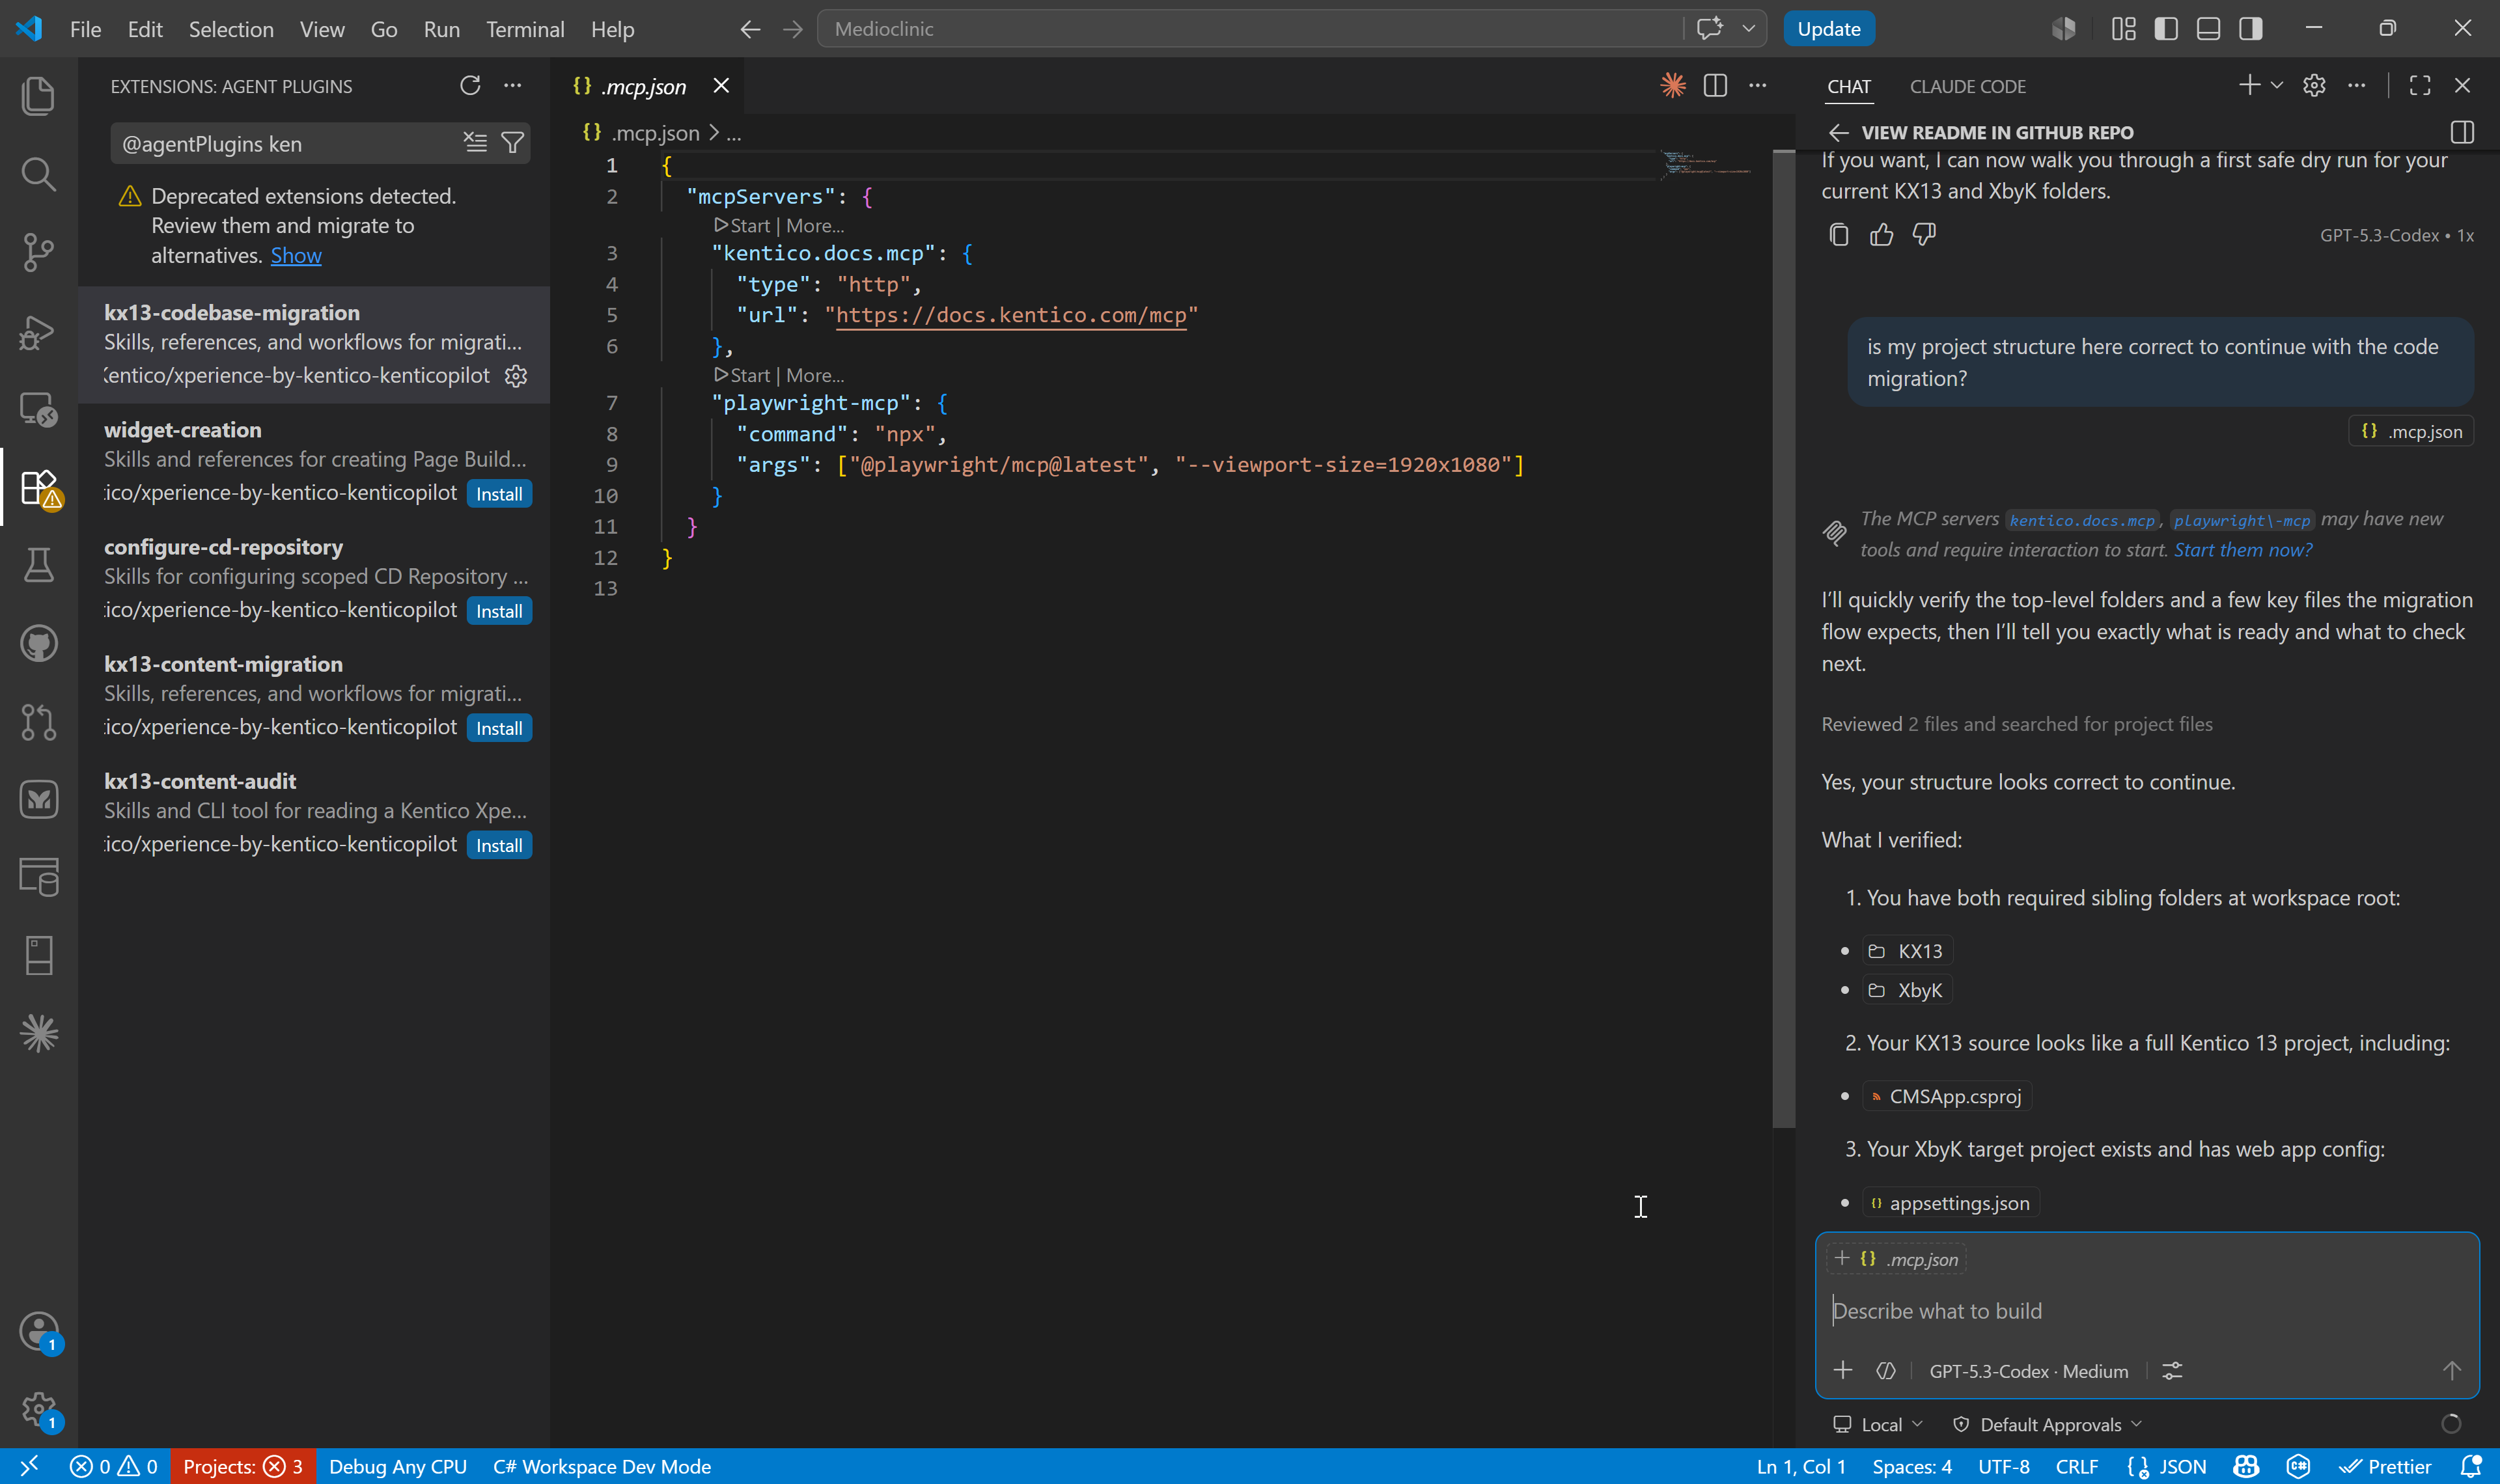The height and width of the screenshot is (1484, 2500).
Task: Click Update button in title bar
Action: (x=1828, y=29)
